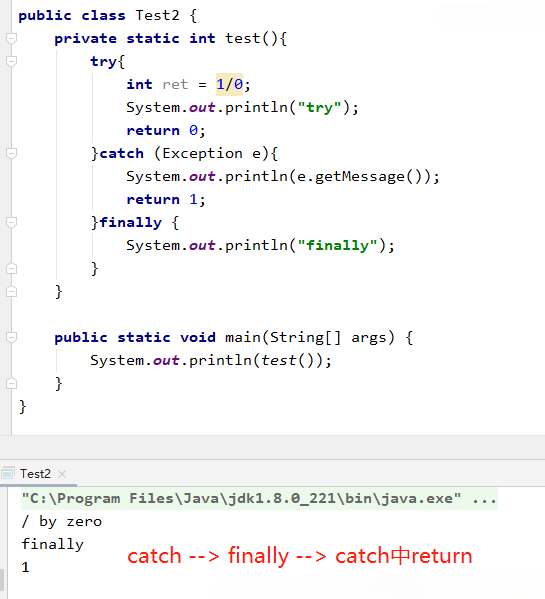Click the finally block closing fold marker
The image size is (545, 599).
[11, 269]
